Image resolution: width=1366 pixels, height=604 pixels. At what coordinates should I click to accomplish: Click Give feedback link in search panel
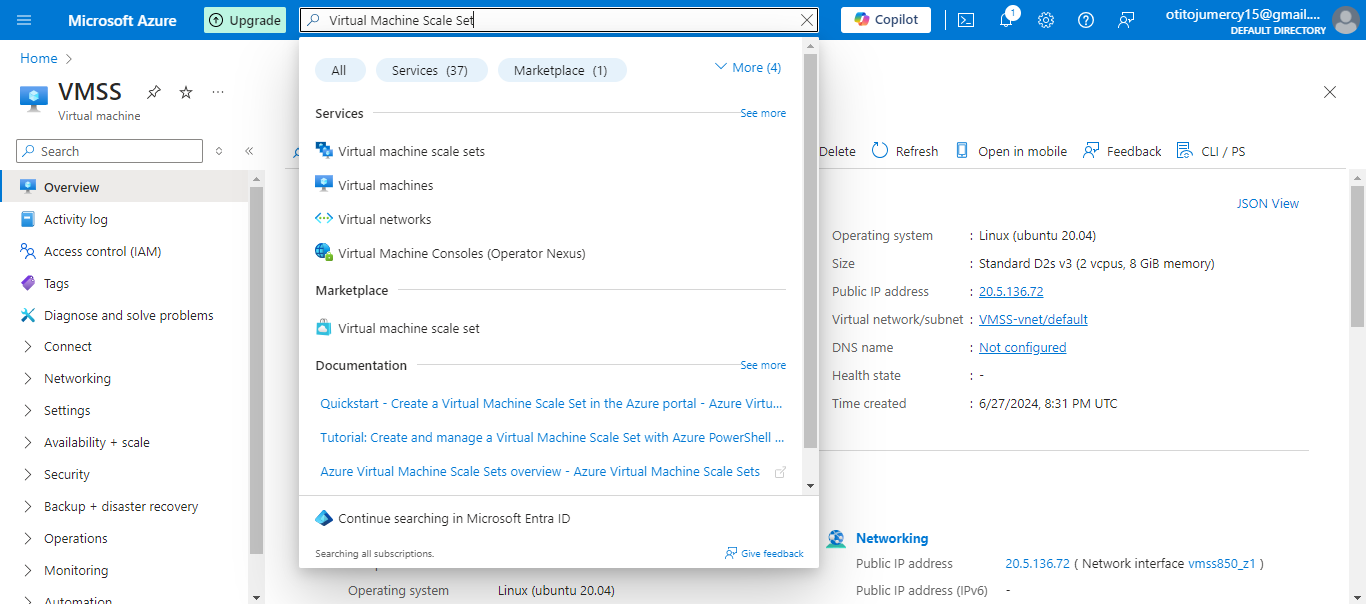coord(764,553)
